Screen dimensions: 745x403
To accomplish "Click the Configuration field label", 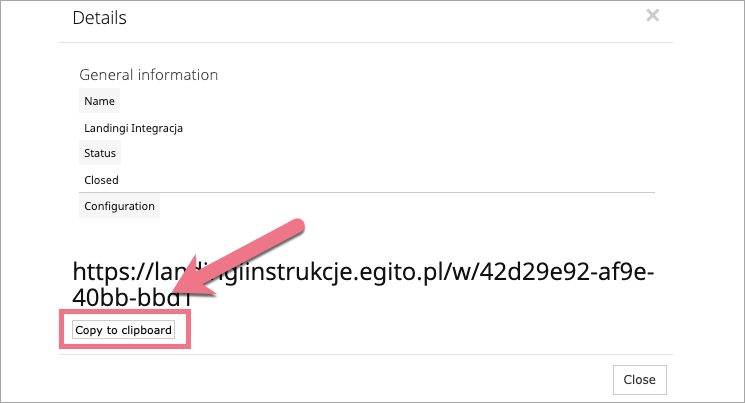I will coord(119,206).
